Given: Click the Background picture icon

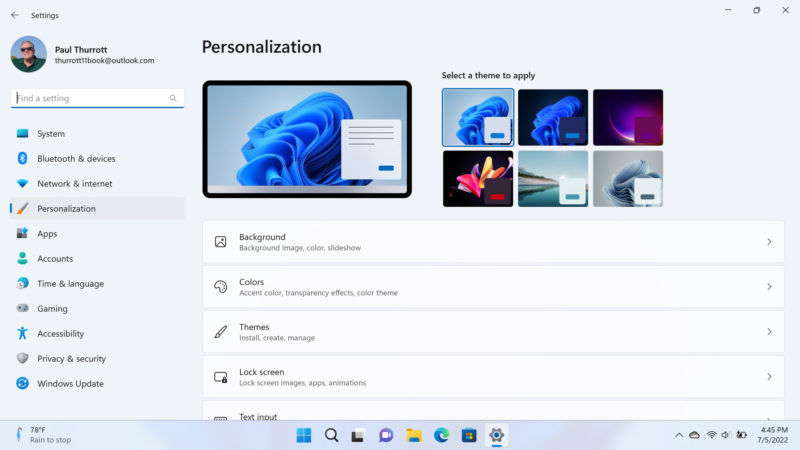Looking at the screenshot, I should (220, 242).
